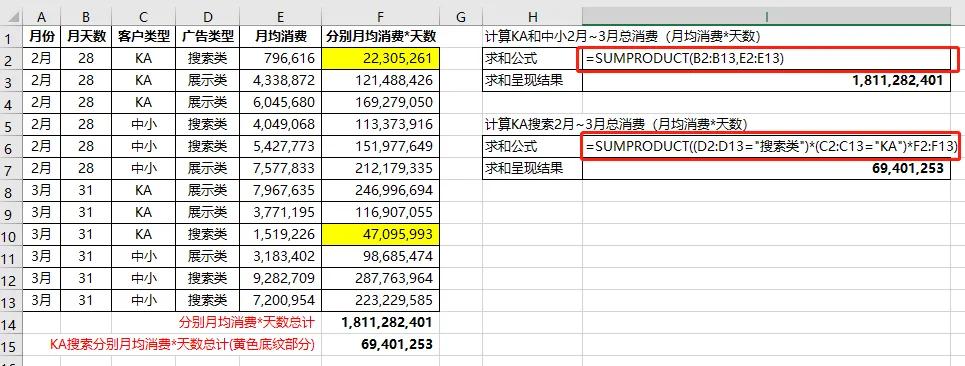Select cell showing 169,279,050

380,102
